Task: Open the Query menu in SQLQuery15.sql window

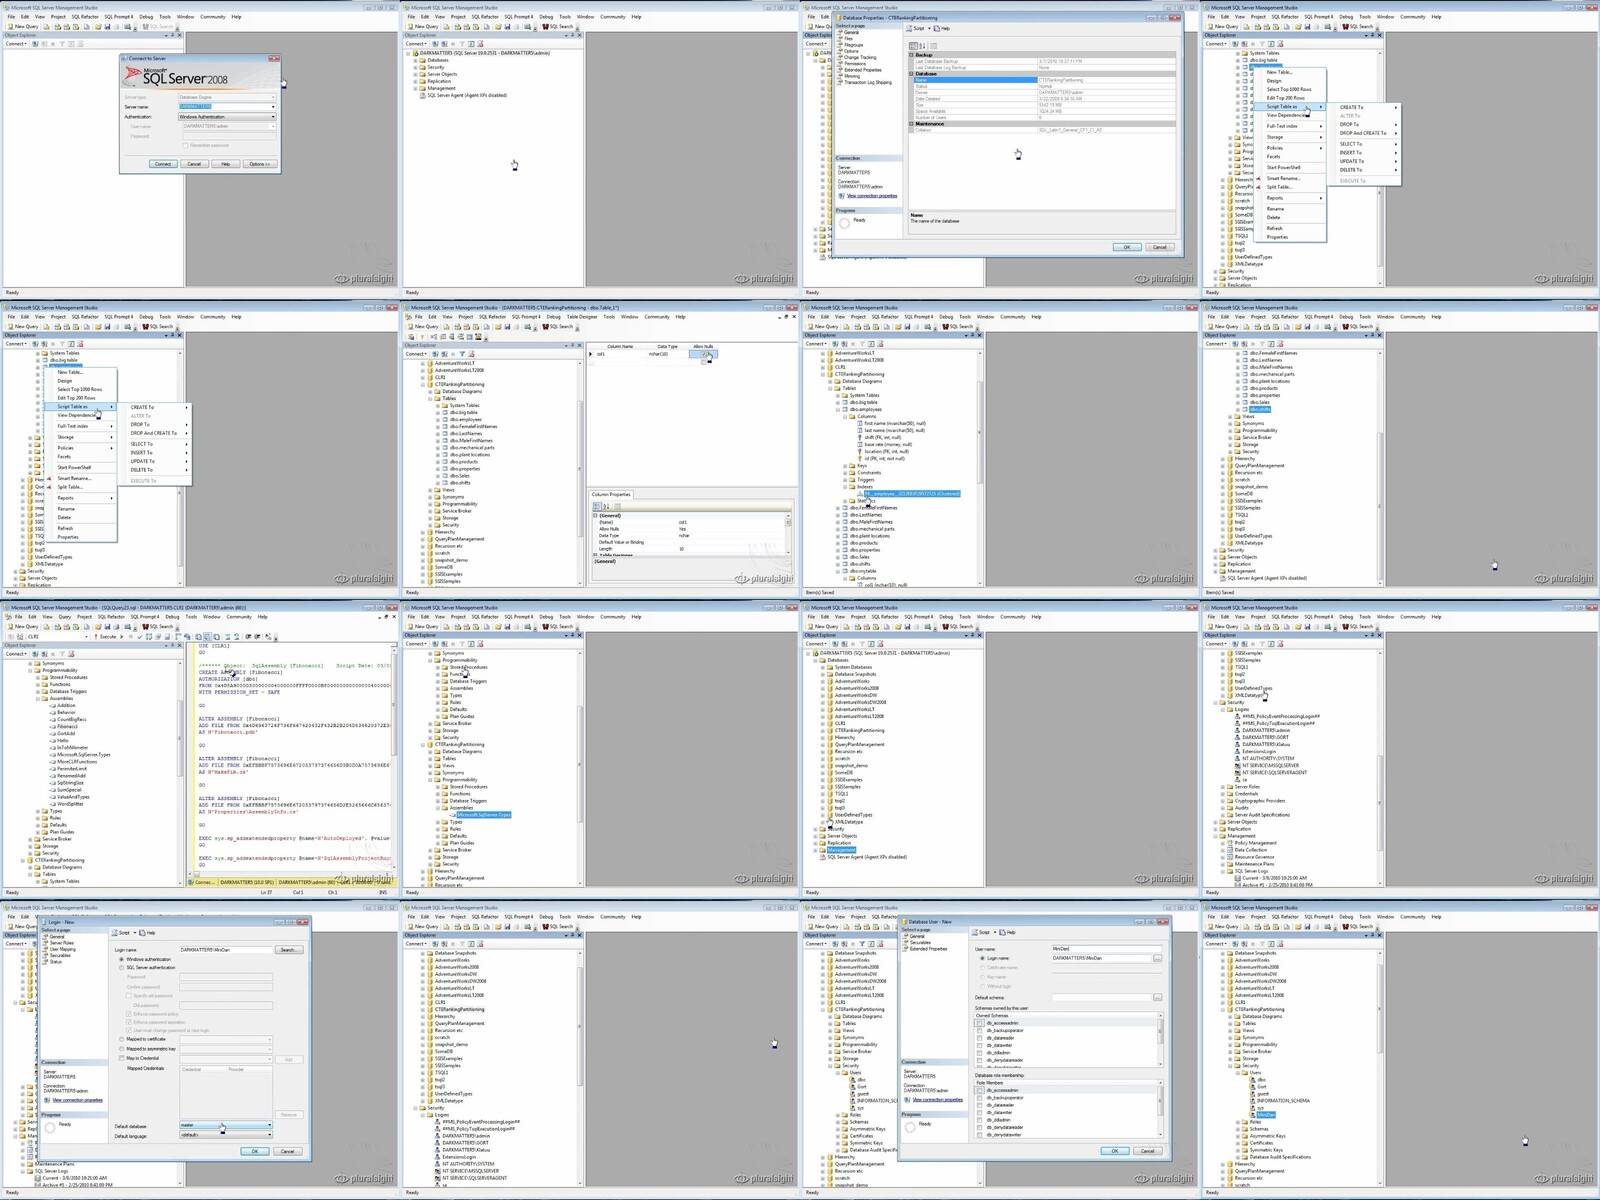Action: coord(65,617)
